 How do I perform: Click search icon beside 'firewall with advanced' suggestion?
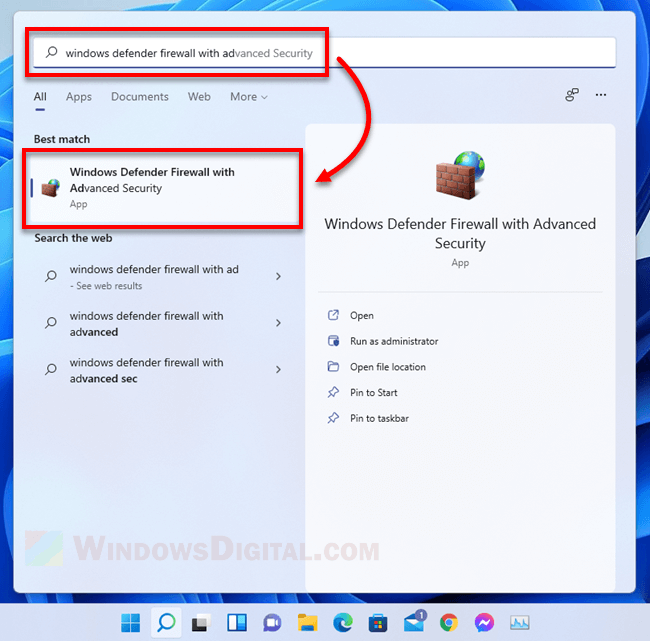pos(51,323)
